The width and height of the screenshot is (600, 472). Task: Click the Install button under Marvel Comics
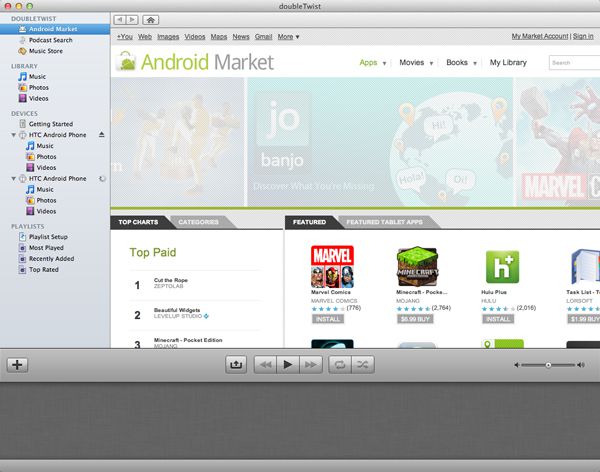click(x=327, y=319)
